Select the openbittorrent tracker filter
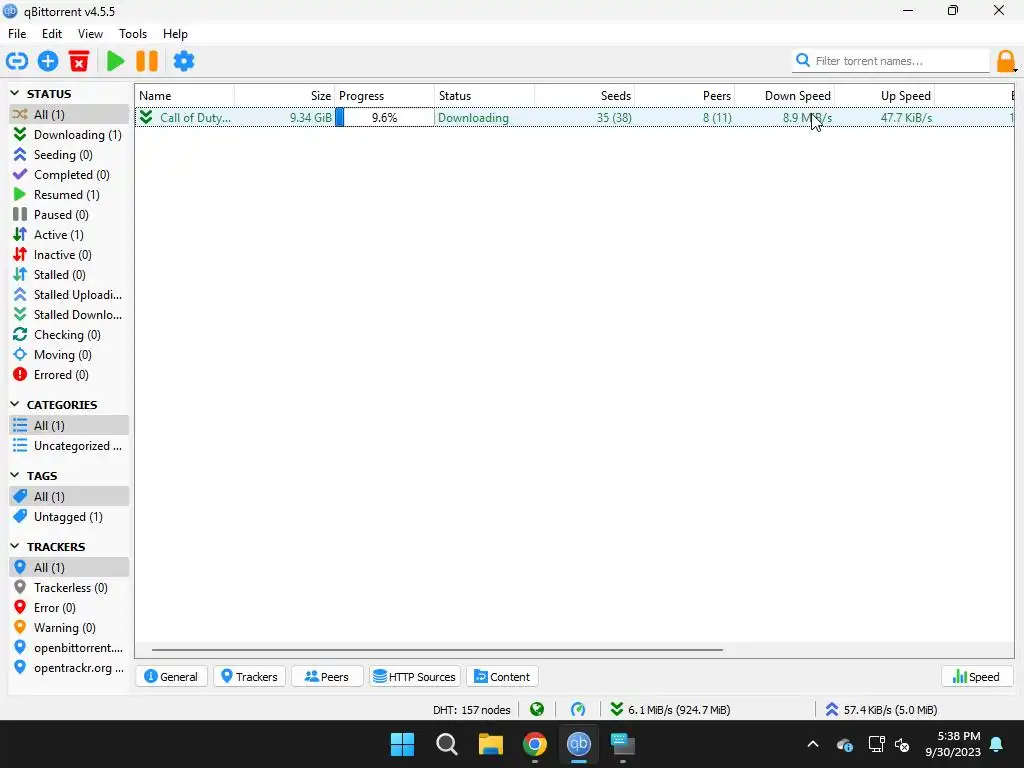1024x768 pixels. (x=68, y=648)
